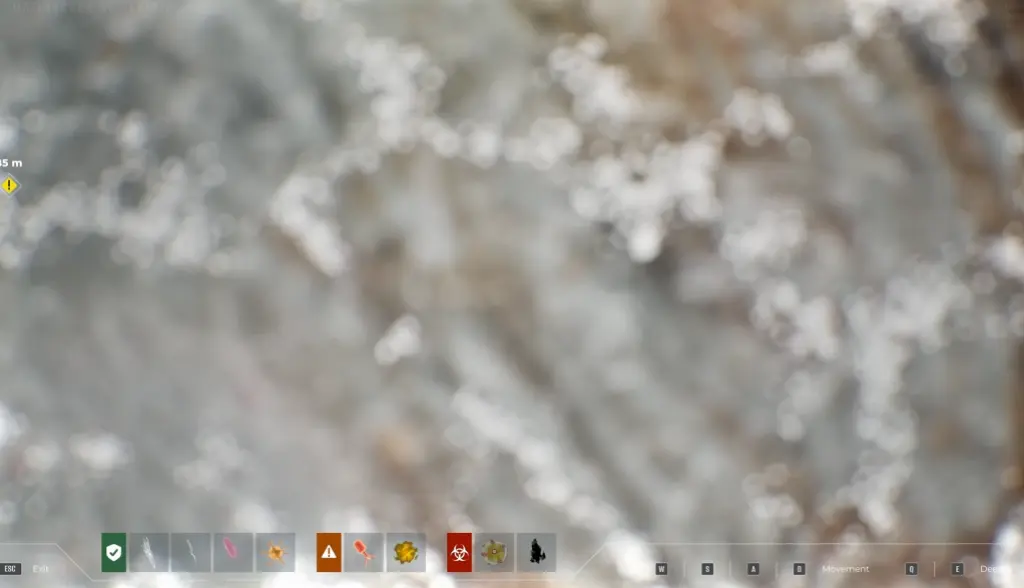This screenshot has width=1024, height=588.
Task: Click the Q key hint
Action: pos(912,569)
